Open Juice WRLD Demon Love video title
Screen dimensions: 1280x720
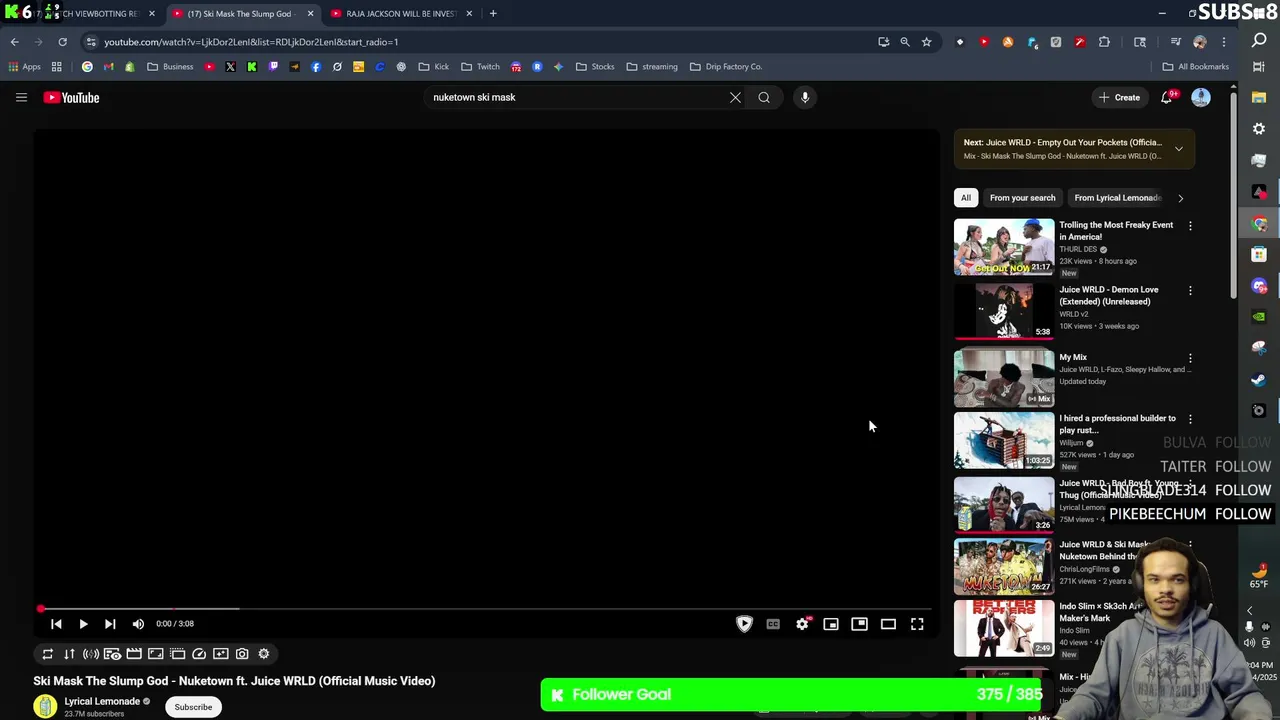pos(1108,295)
